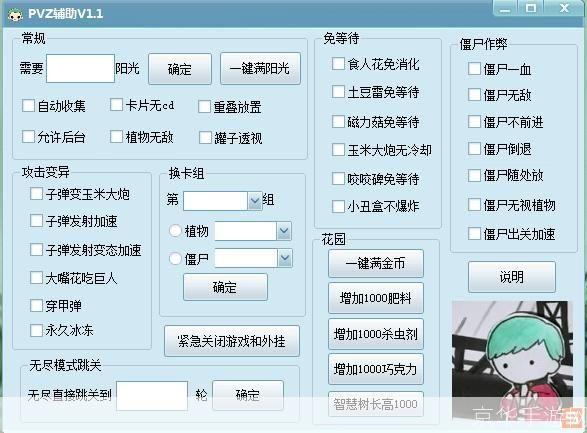Image resolution: width=587 pixels, height=433 pixels.
Task: Click the 一键满金币 button
Action: (376, 263)
